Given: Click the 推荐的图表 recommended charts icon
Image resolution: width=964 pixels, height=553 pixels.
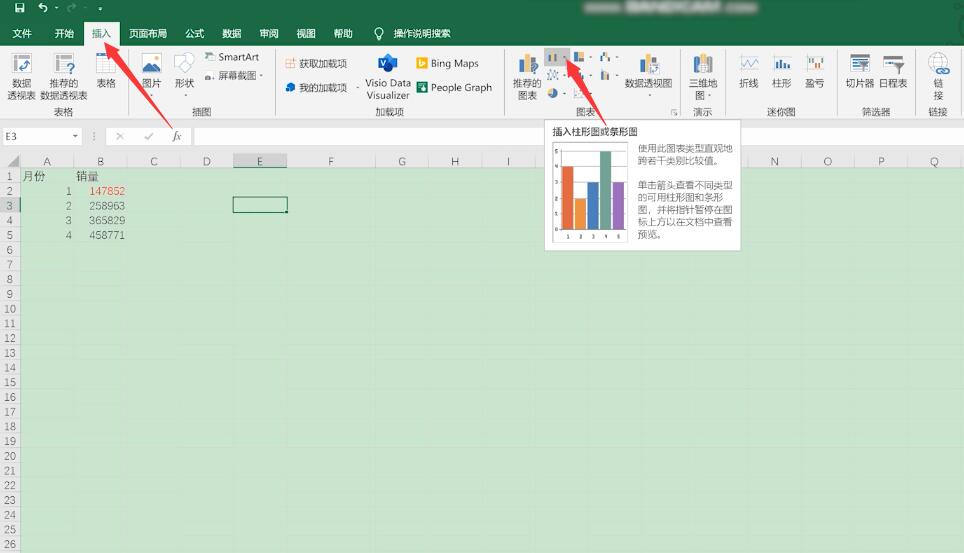Looking at the screenshot, I should coord(527,76).
